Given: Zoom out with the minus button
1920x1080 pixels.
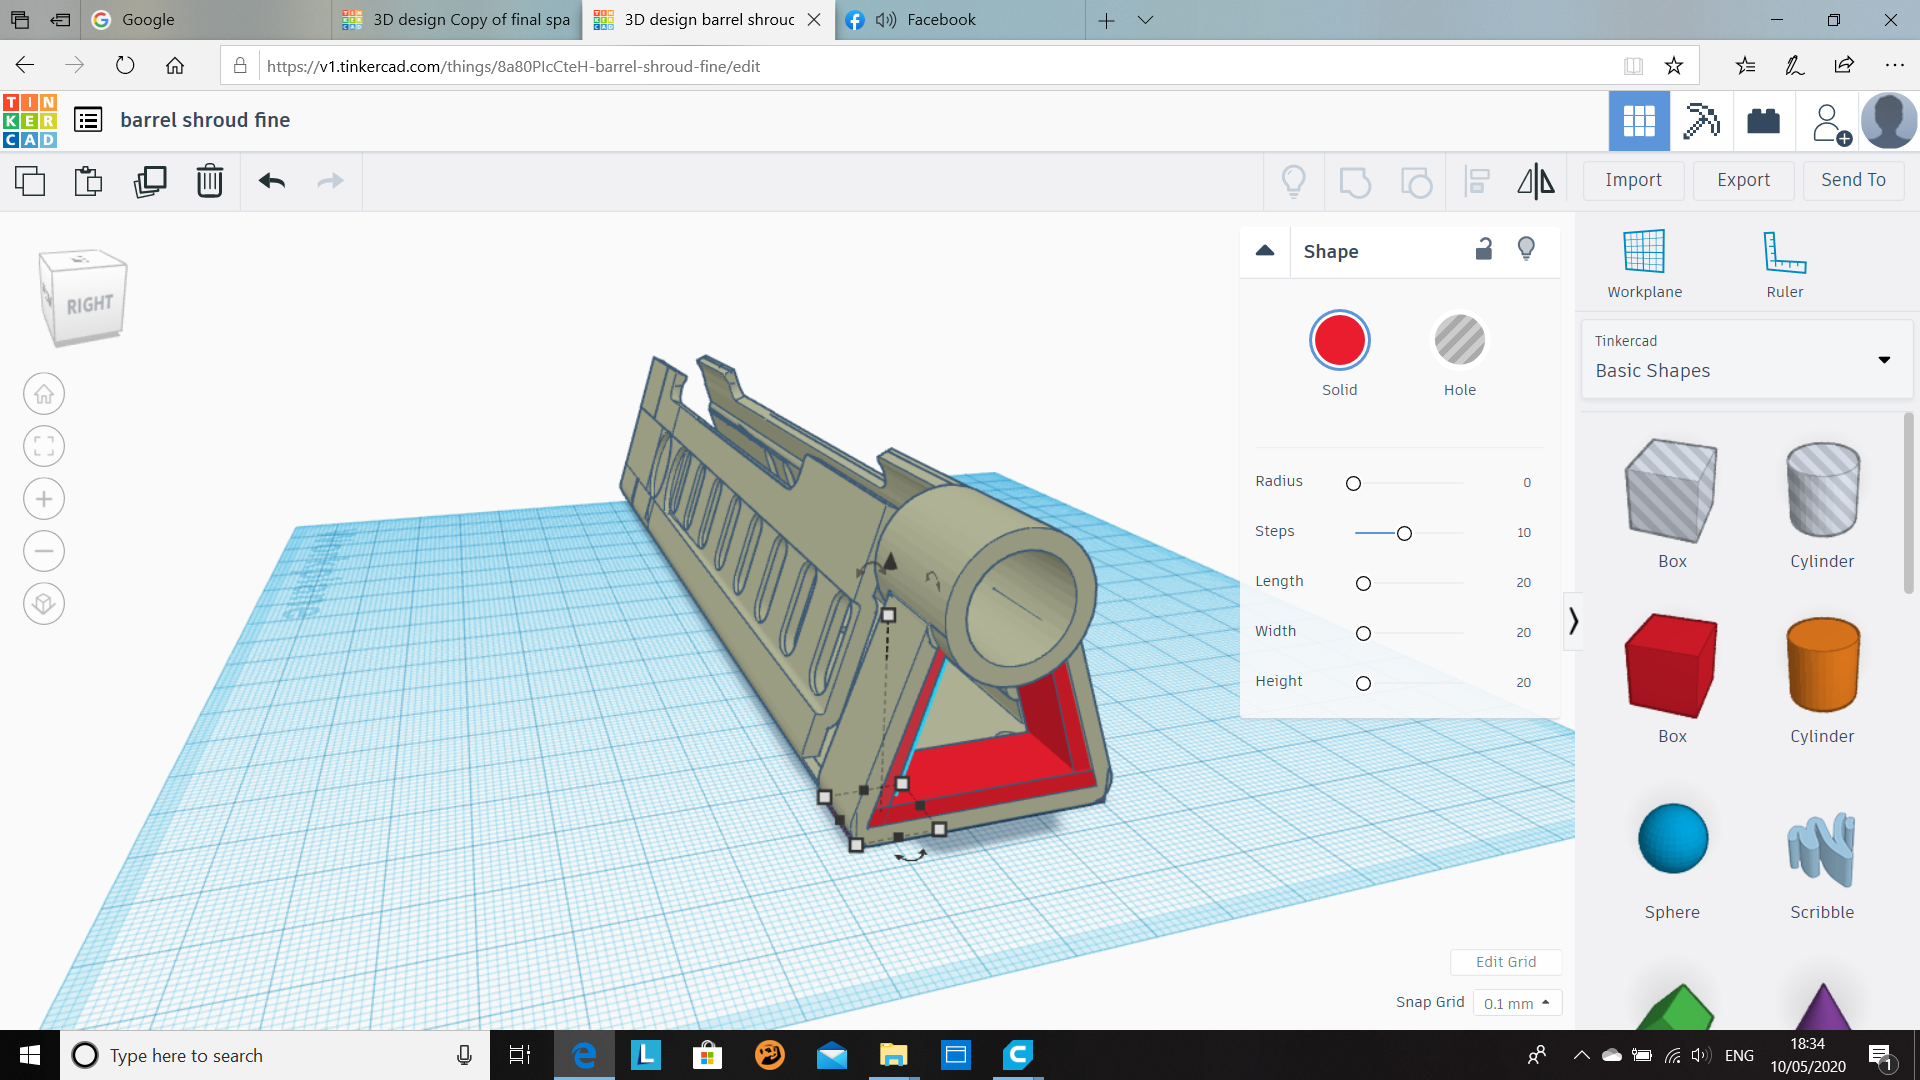Looking at the screenshot, I should 44,551.
